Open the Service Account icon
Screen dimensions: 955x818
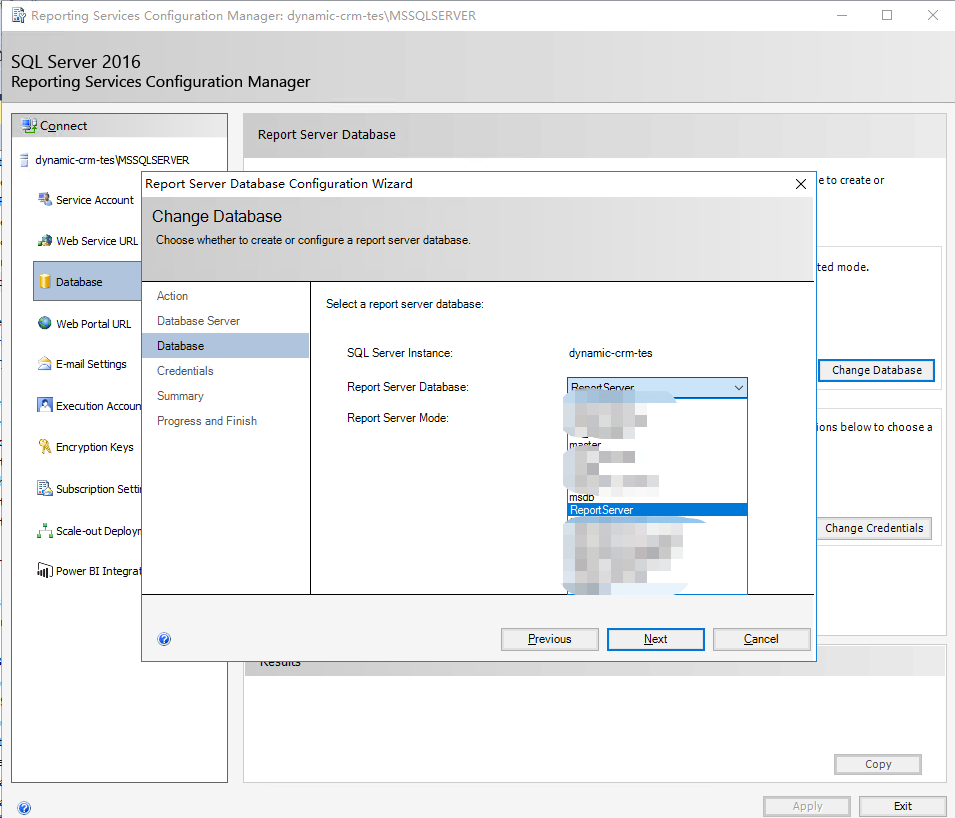pyautogui.click(x=44, y=199)
